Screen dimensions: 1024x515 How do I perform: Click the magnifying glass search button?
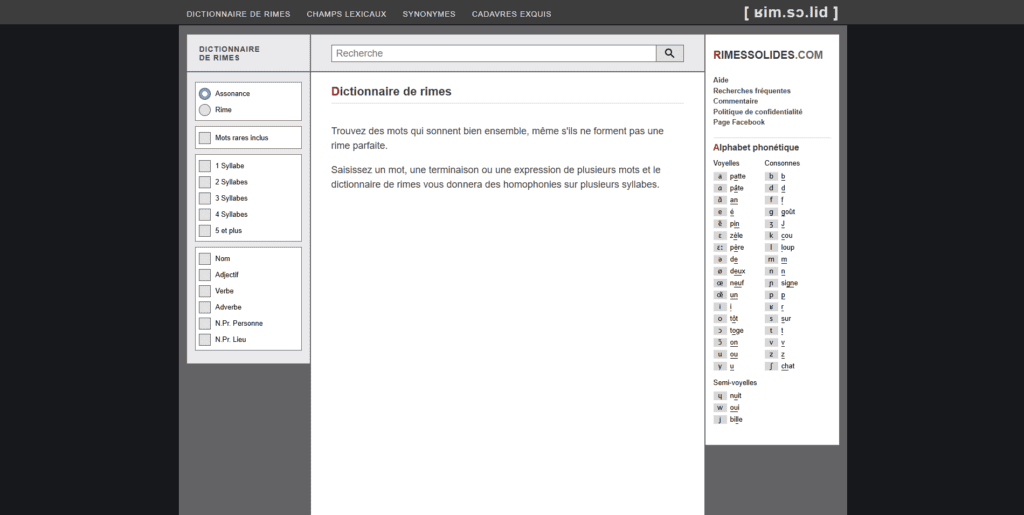click(x=669, y=53)
